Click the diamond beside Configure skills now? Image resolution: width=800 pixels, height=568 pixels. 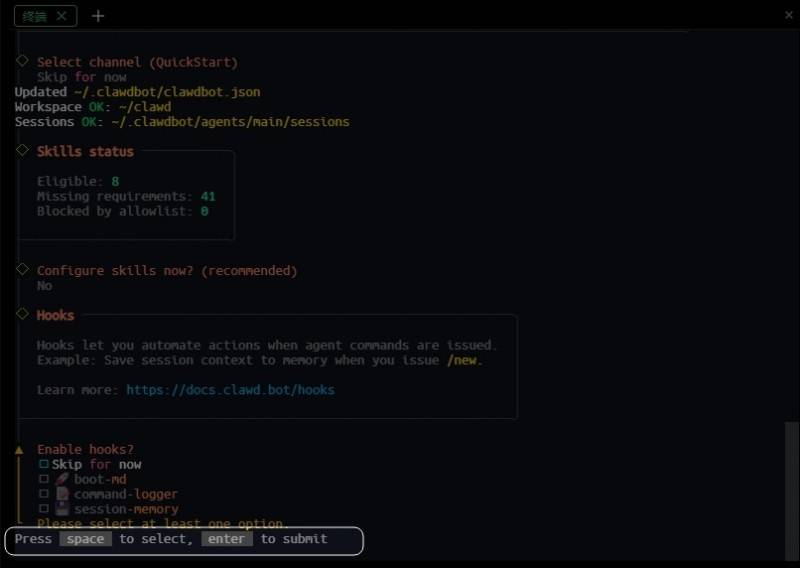[x=22, y=269]
